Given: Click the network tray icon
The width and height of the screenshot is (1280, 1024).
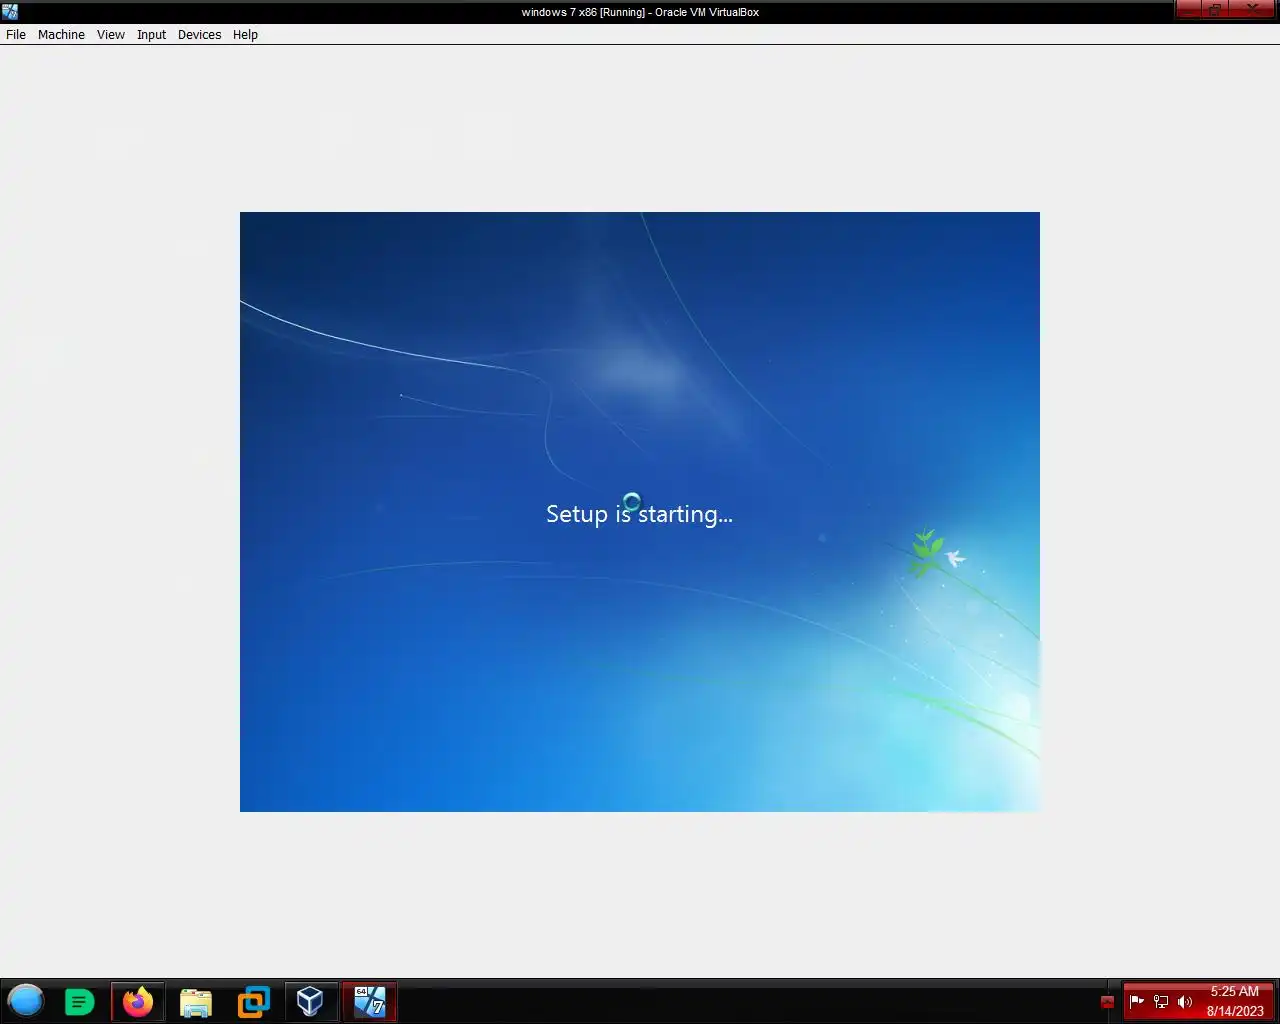Looking at the screenshot, I should pyautogui.click(x=1161, y=1001).
